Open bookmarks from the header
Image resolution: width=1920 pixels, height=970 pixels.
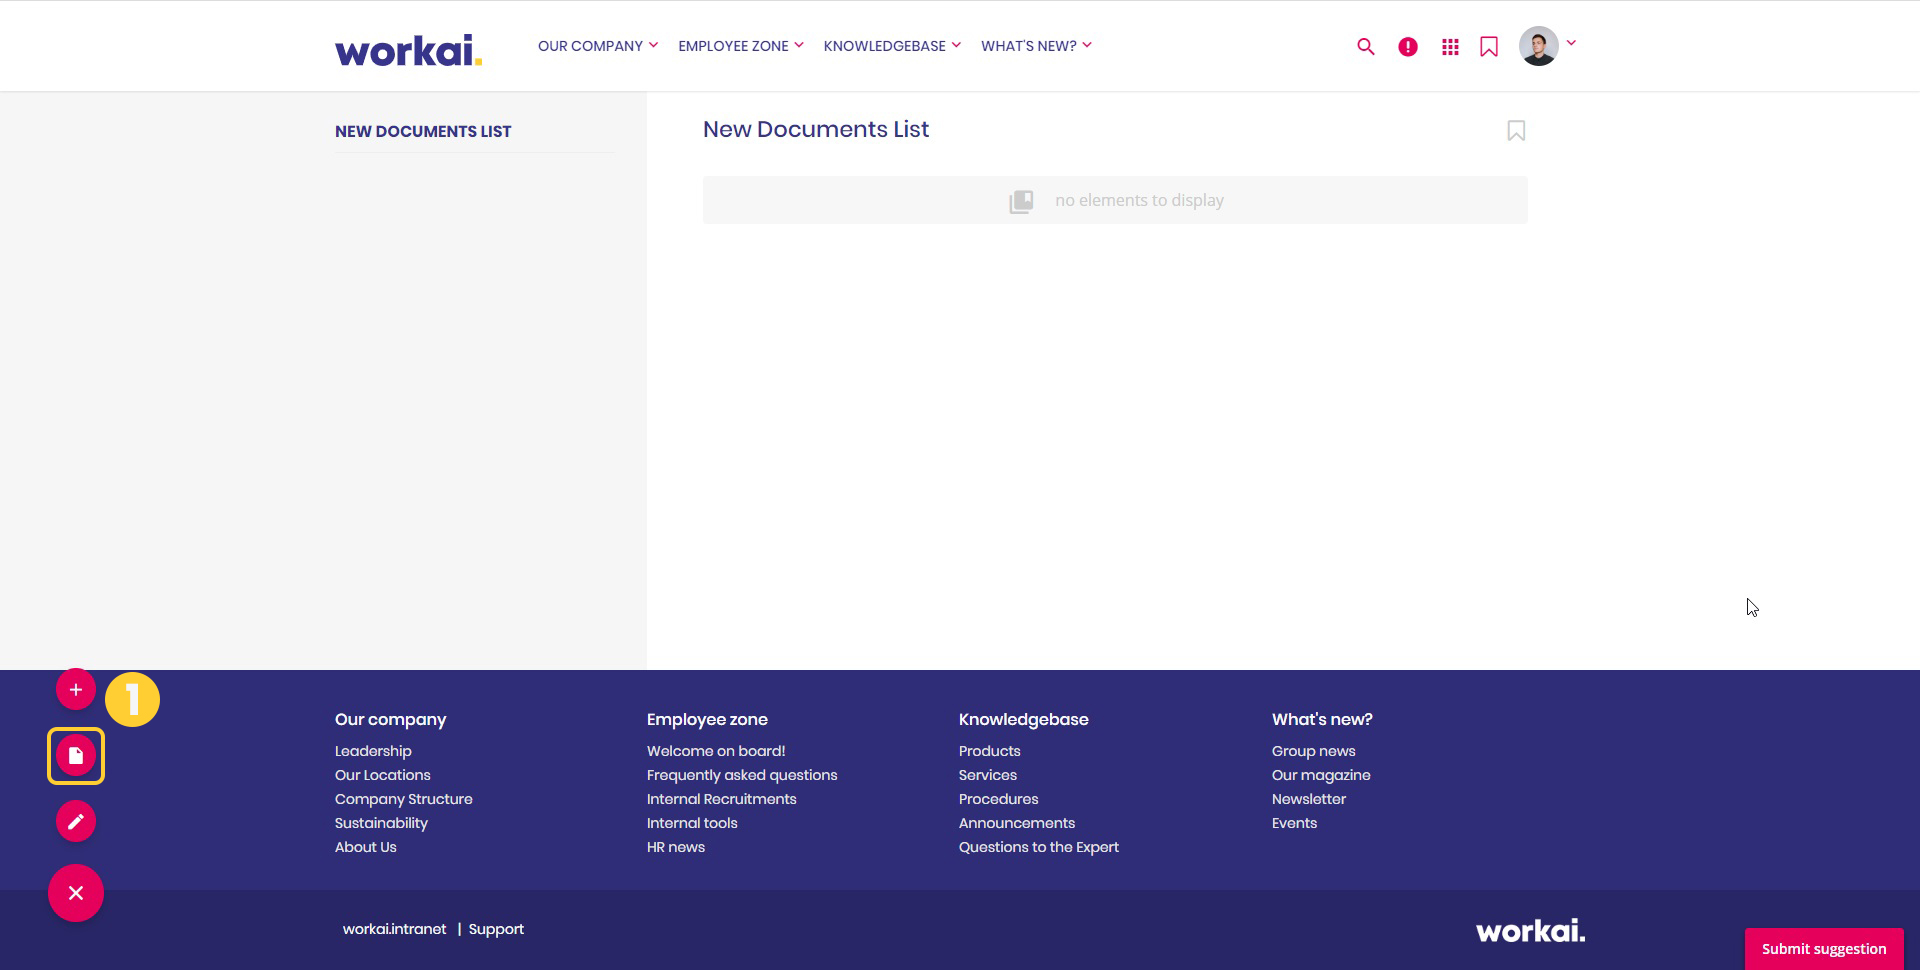coord(1489,46)
